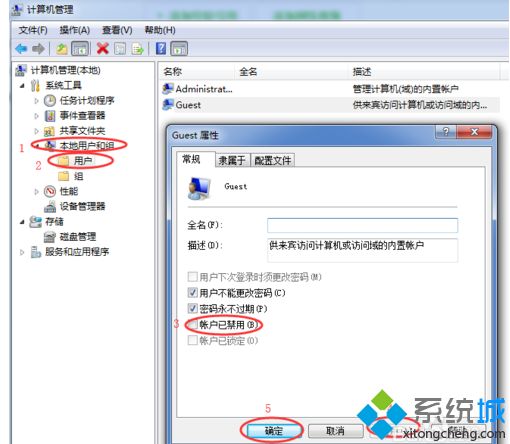Click the red X delete toolbar icon

coord(102,48)
